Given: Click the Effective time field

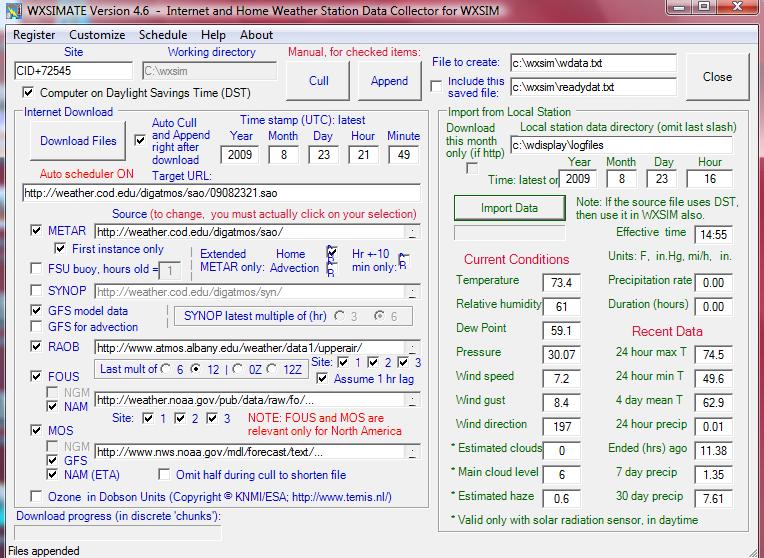Looking at the screenshot, I should (713, 235).
